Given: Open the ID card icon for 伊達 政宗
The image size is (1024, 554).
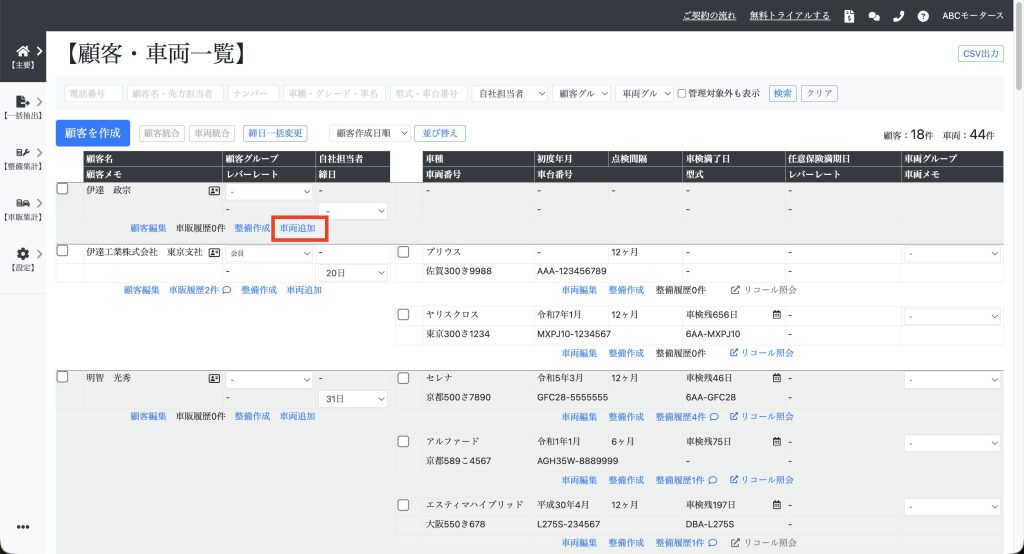Looking at the screenshot, I should tap(214, 190).
